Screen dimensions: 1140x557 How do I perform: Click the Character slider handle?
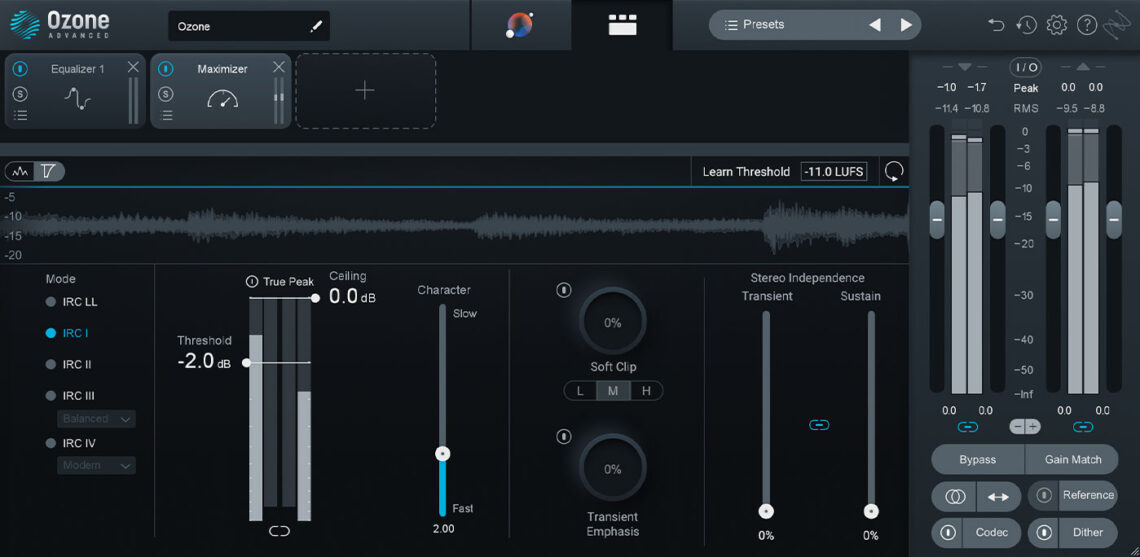coord(443,454)
